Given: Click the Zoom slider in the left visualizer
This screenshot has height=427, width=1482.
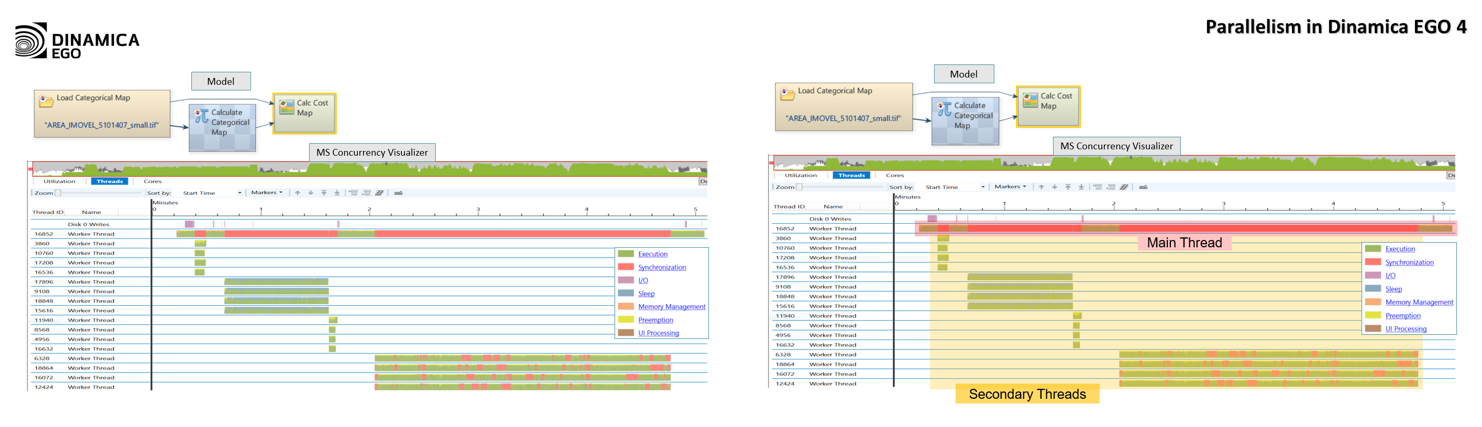Looking at the screenshot, I should tap(58, 193).
